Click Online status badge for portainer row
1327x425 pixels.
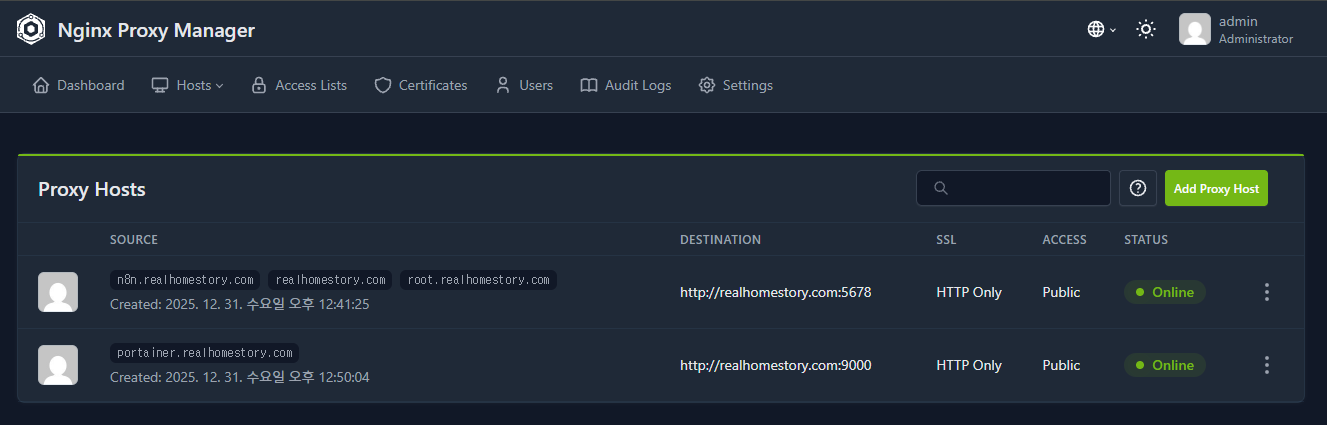(x=1165, y=365)
